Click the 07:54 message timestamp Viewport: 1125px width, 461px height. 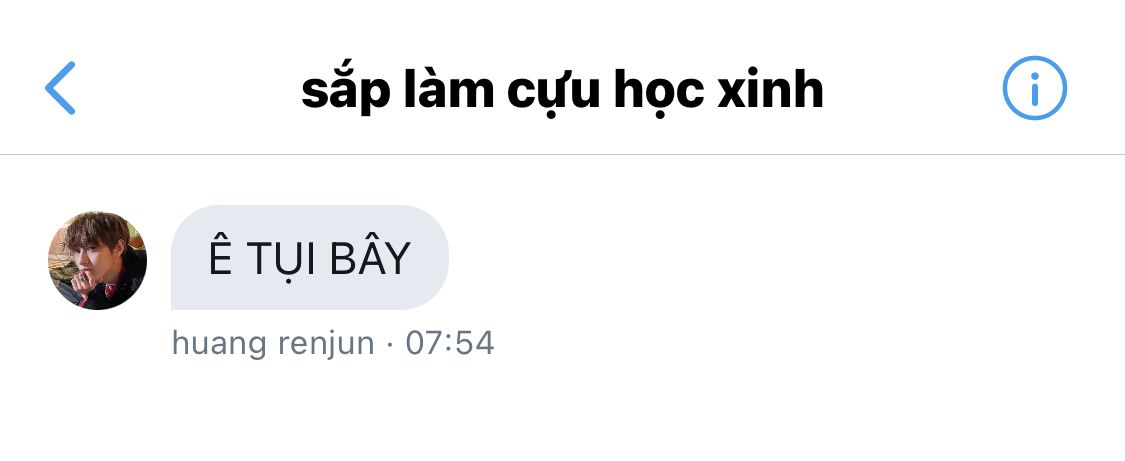tap(450, 343)
